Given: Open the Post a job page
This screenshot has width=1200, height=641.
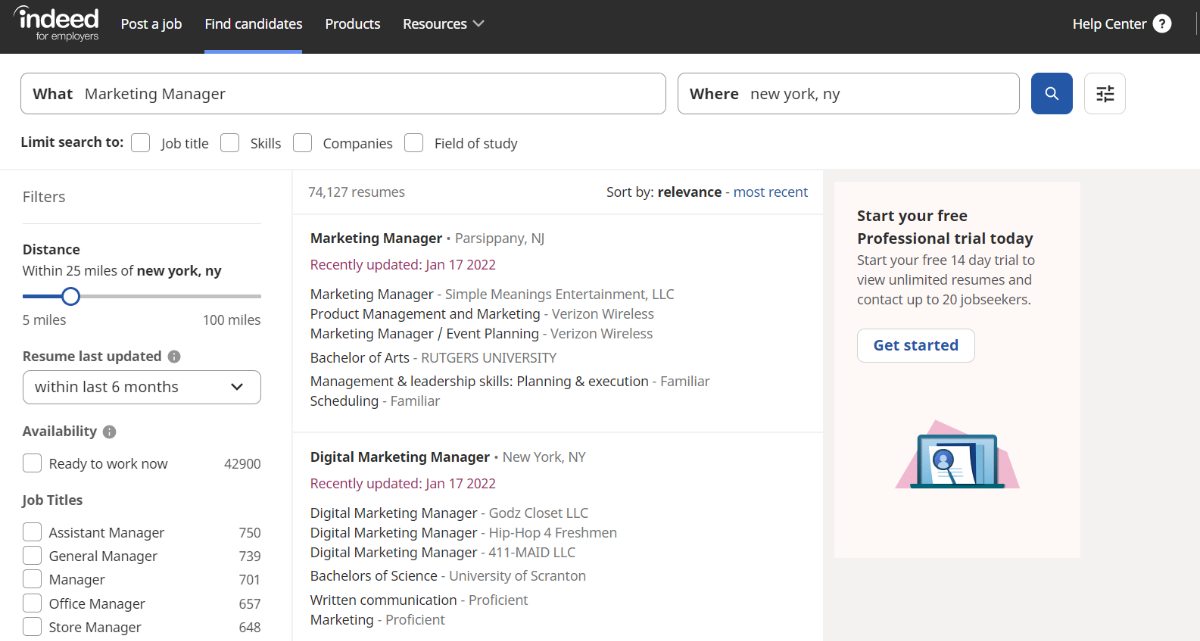Looking at the screenshot, I should [151, 24].
